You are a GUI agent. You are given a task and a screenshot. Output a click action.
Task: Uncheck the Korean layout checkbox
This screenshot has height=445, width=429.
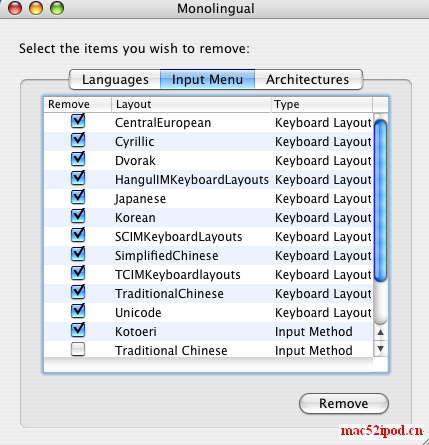78,216
